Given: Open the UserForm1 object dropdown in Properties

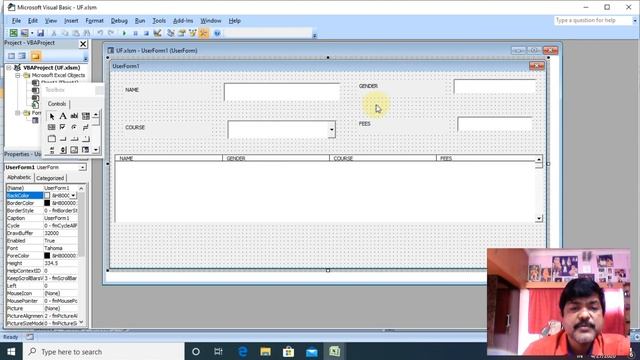Looking at the screenshot, I should tap(82, 167).
